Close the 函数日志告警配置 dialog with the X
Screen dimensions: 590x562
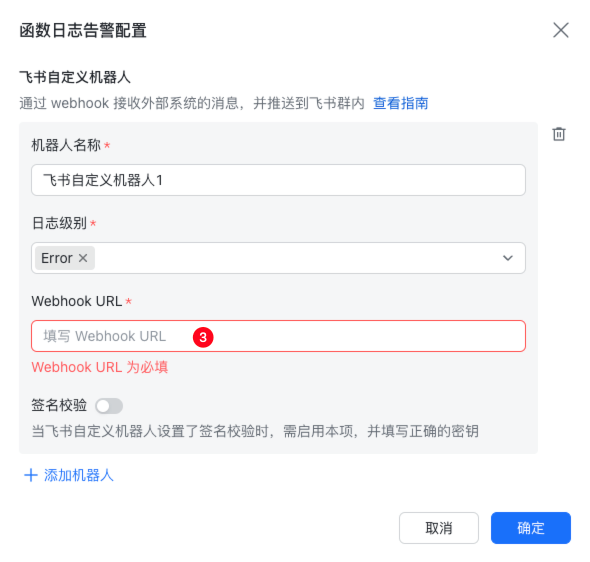click(x=561, y=30)
